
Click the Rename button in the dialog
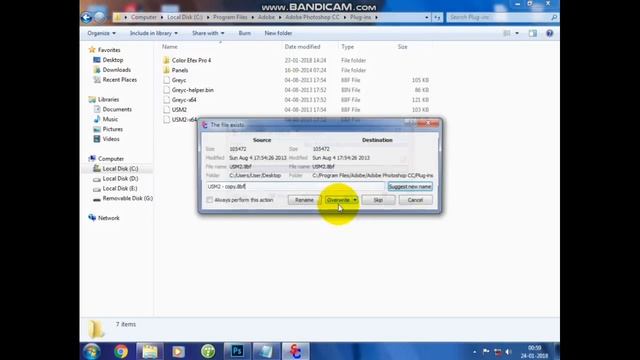[304, 200]
